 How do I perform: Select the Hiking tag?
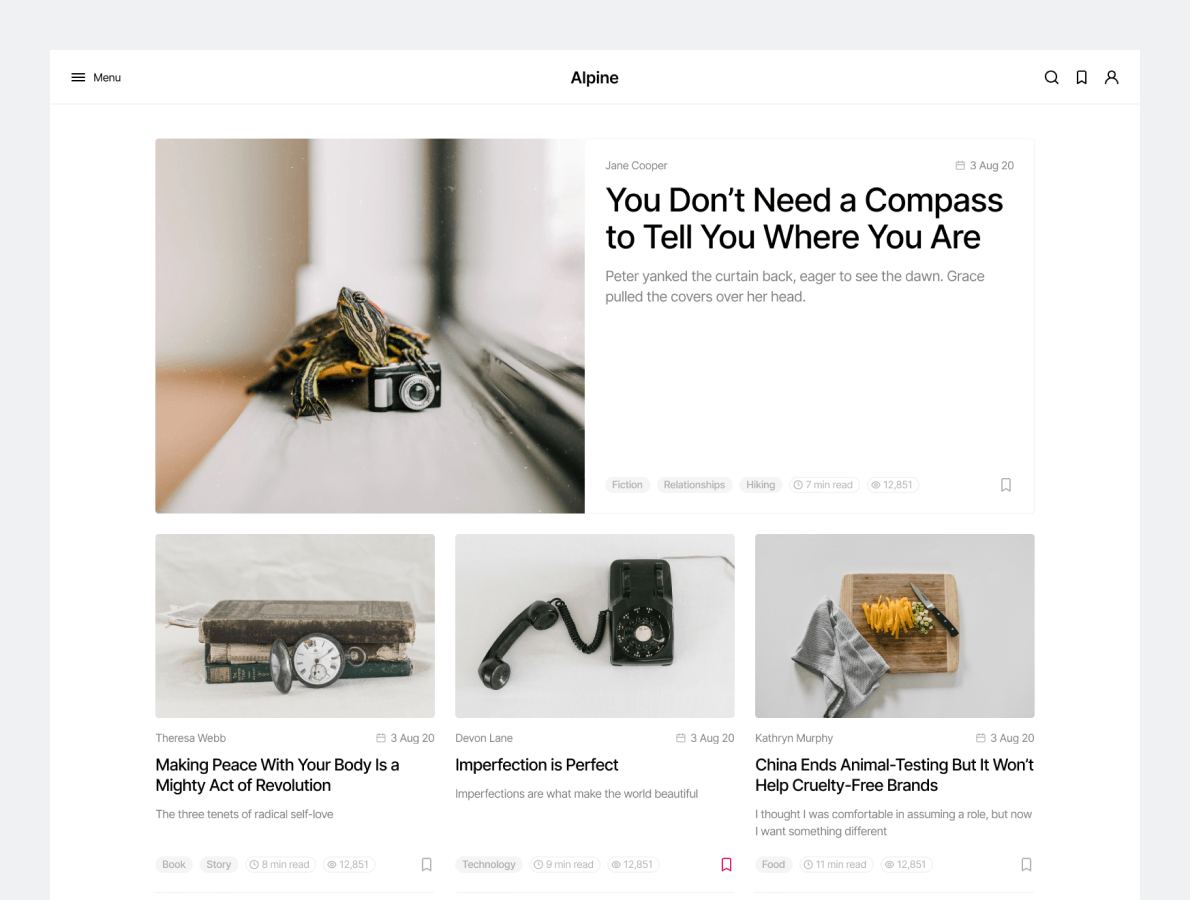(x=760, y=485)
